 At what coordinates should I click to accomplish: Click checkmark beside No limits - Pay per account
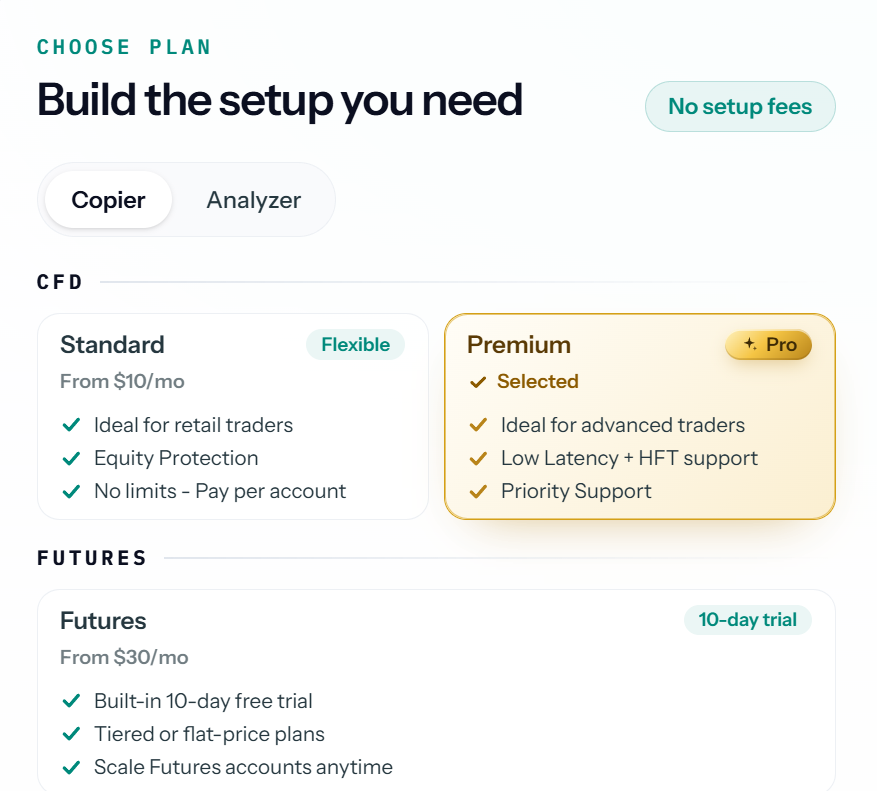tap(71, 491)
